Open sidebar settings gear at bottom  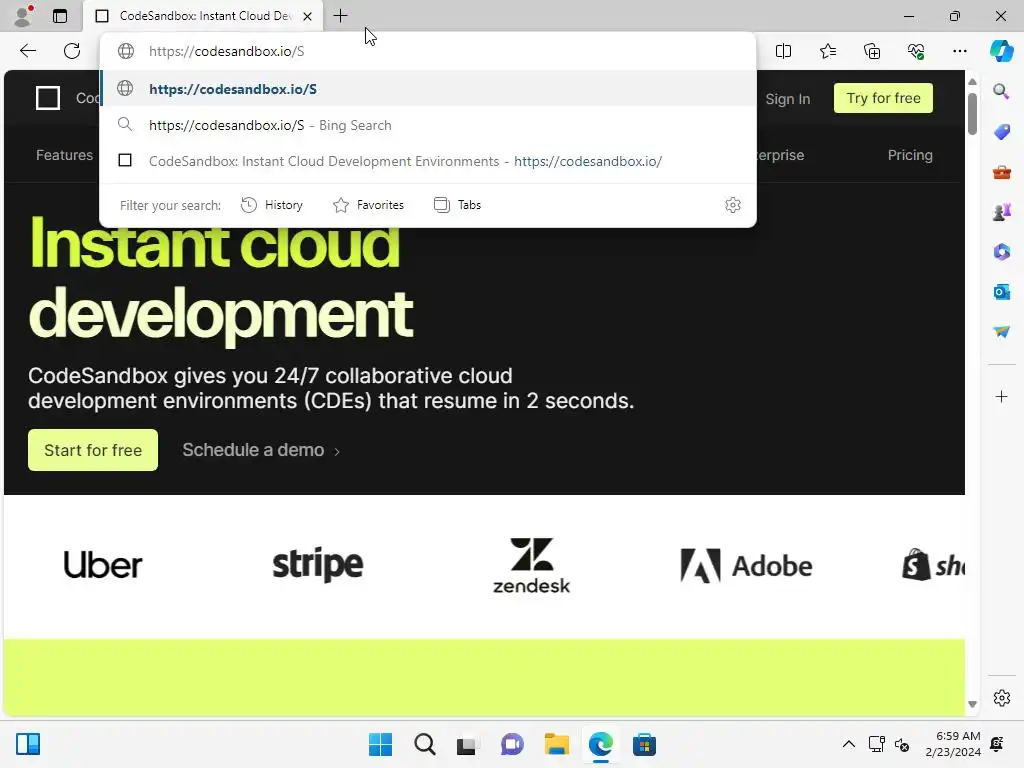(x=1001, y=697)
